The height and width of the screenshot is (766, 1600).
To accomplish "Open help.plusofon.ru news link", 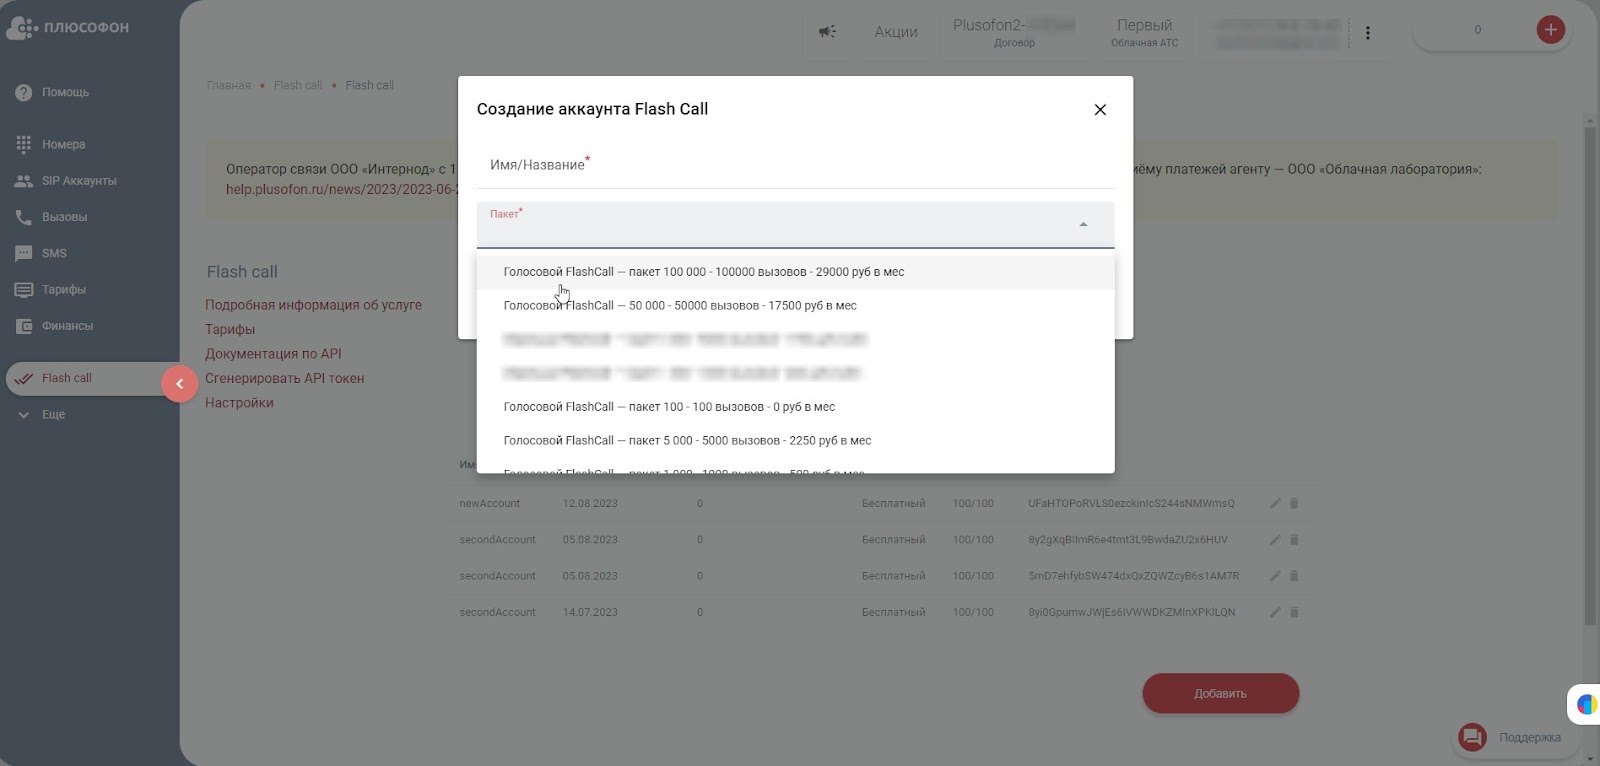I will (341, 189).
